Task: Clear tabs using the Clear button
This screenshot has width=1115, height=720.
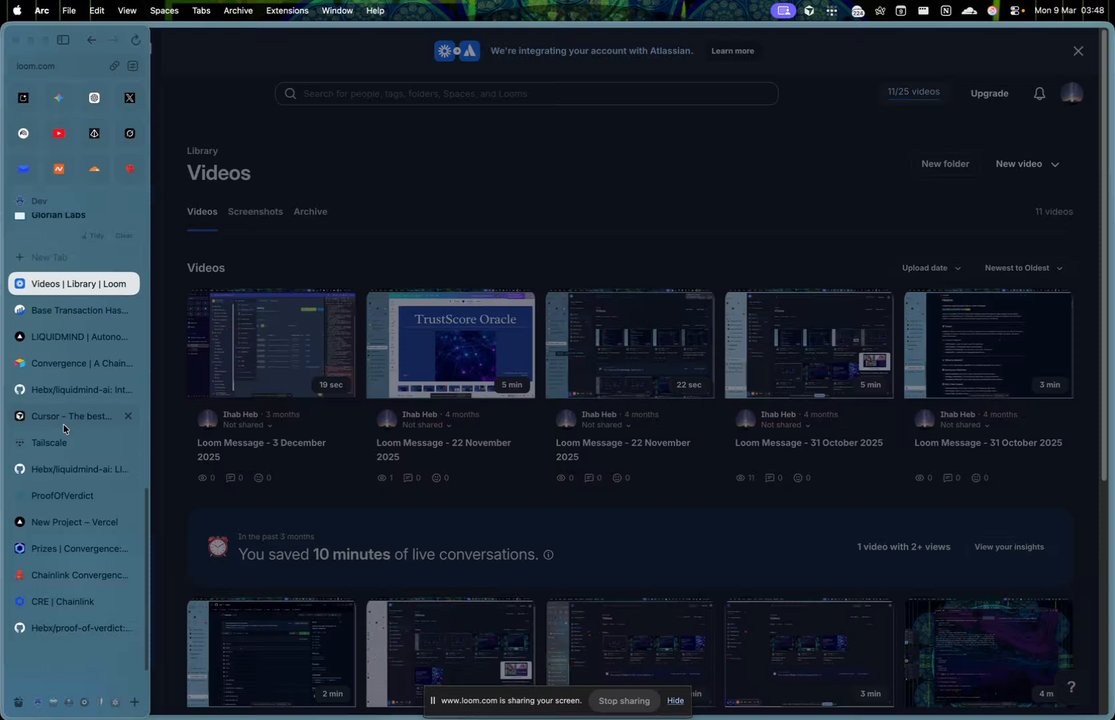Action: [124, 236]
